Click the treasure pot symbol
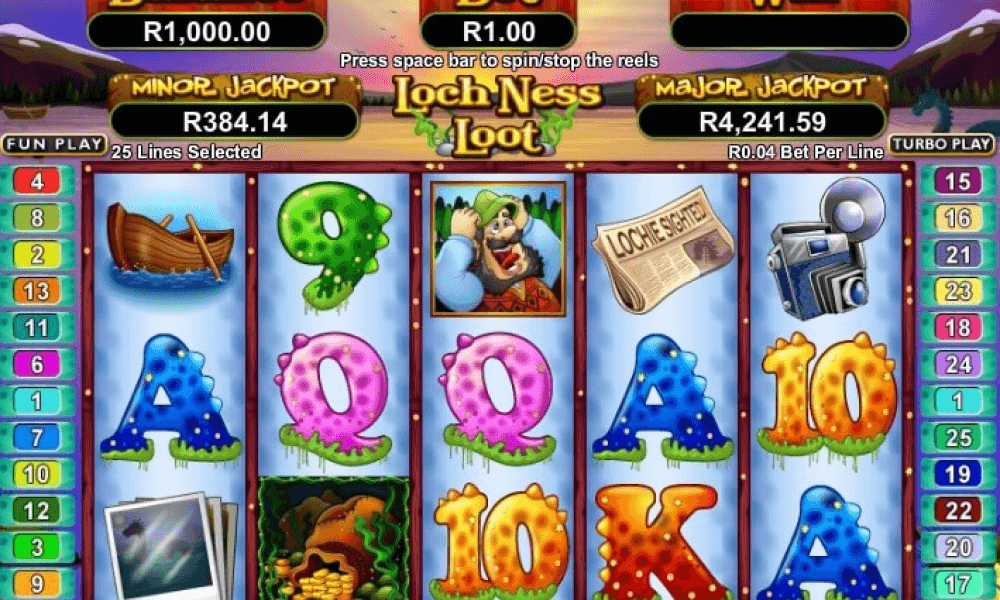The height and width of the screenshot is (600, 1000). 334,539
